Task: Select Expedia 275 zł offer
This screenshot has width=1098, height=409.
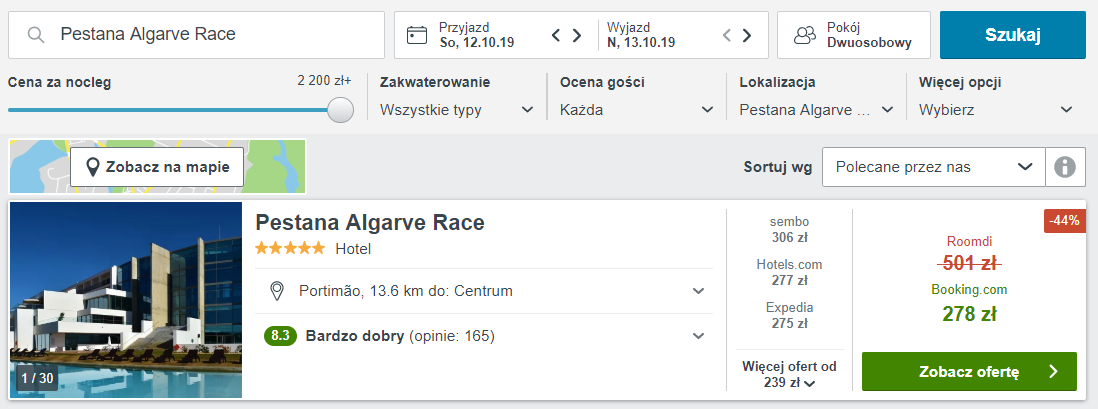Action: point(789,315)
